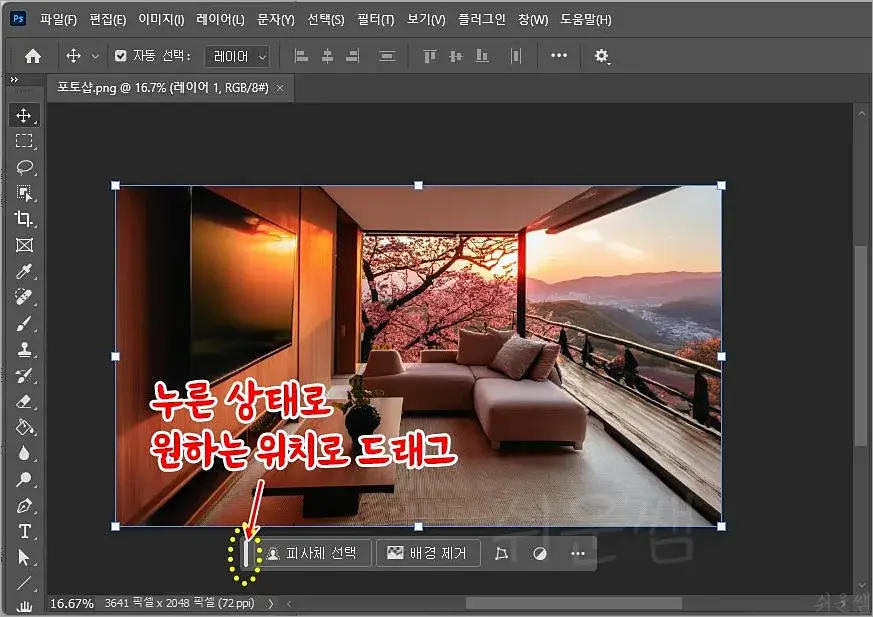Select the Eyedropper tool

point(25,271)
